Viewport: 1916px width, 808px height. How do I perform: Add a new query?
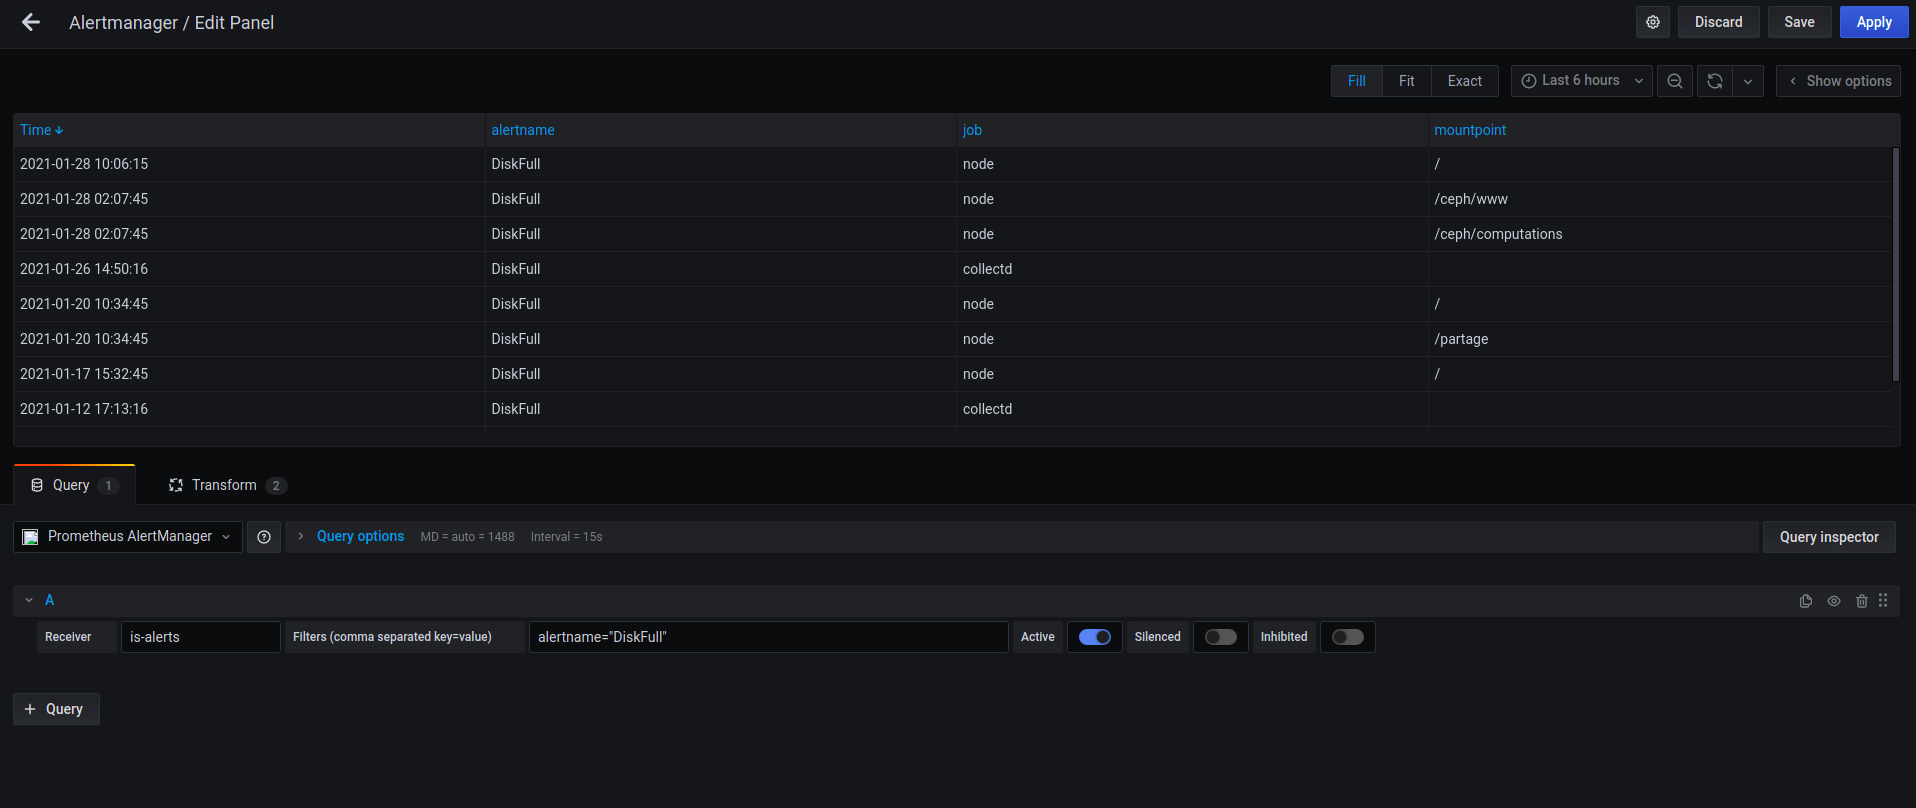pyautogui.click(x=56, y=709)
